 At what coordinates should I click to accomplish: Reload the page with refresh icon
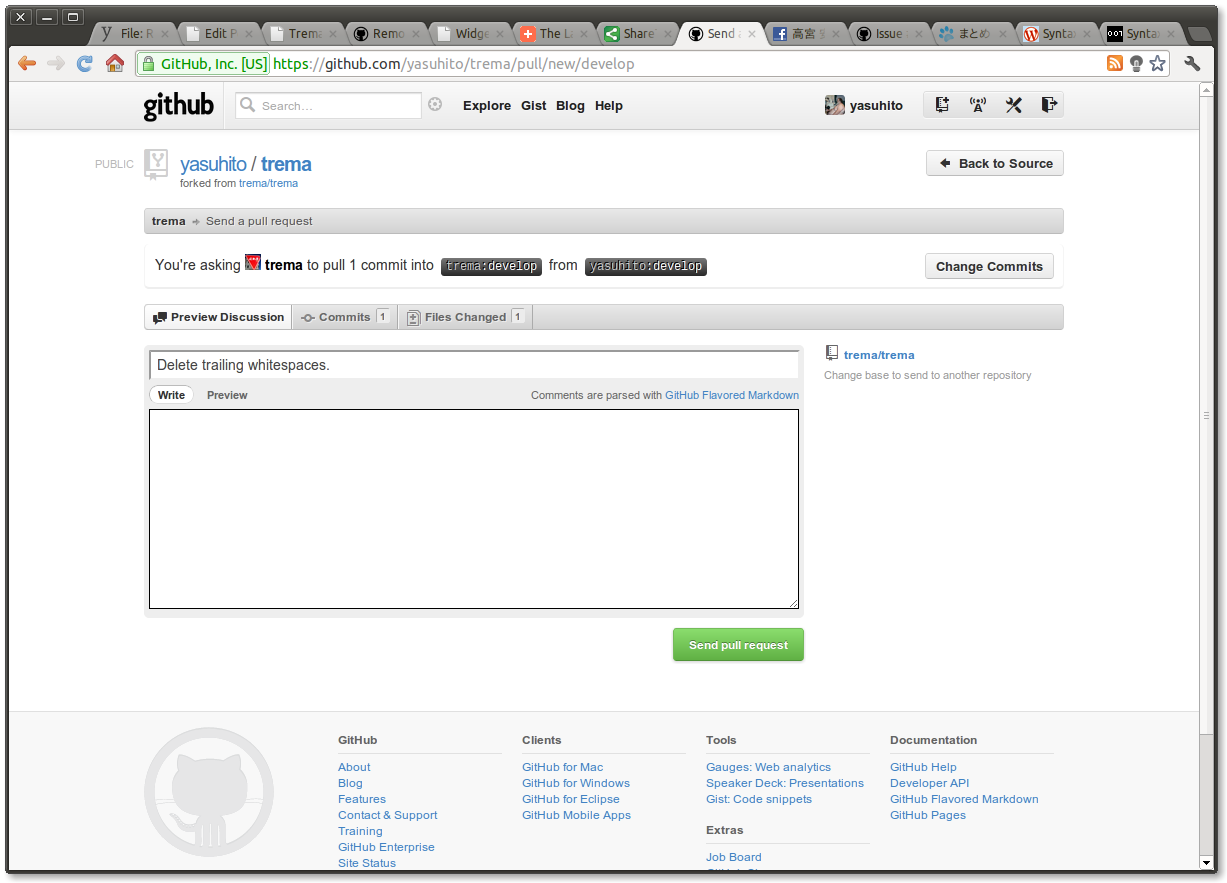pos(85,63)
